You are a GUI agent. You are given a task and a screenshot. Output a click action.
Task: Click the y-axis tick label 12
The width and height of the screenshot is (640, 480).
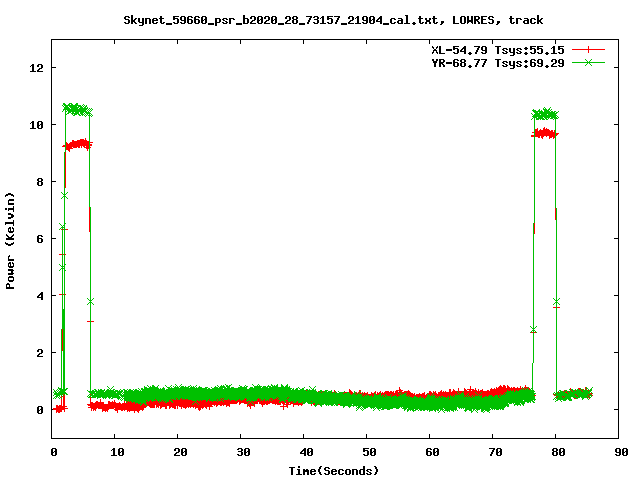click(x=36, y=68)
